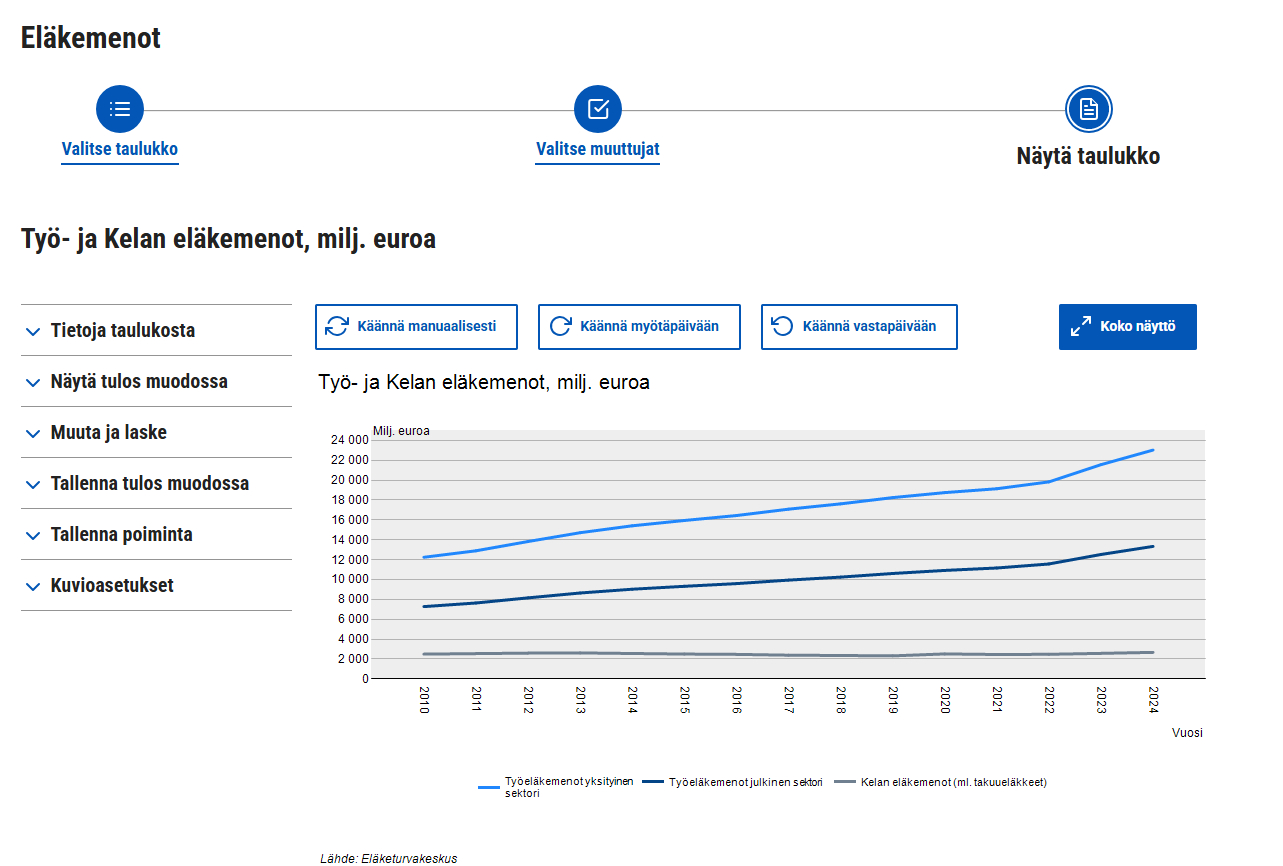This screenshot has width=1283, height=866.
Task: Expand the Kuvioasetukset chart settings
Action: pos(112,586)
